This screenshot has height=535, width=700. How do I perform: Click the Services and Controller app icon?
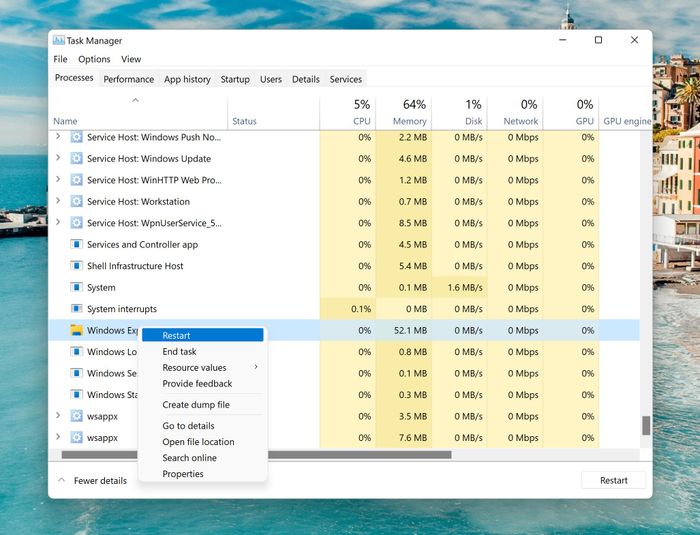tap(77, 244)
